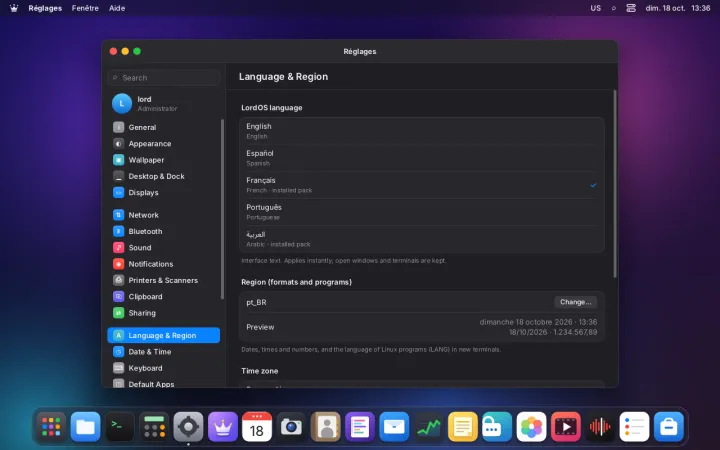Open the menu bar search icon
The width and height of the screenshot is (720, 450).
click(x=613, y=8)
